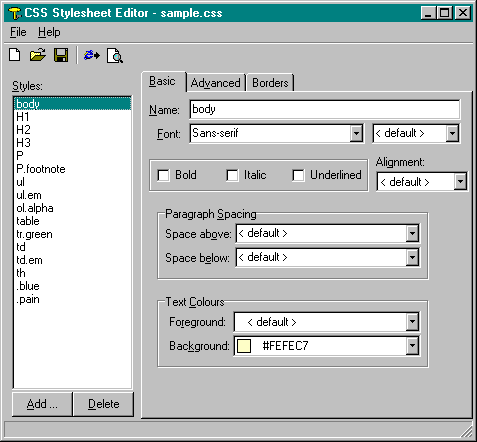Expand the Font family dropdown
477x442 pixels.
click(x=356, y=134)
